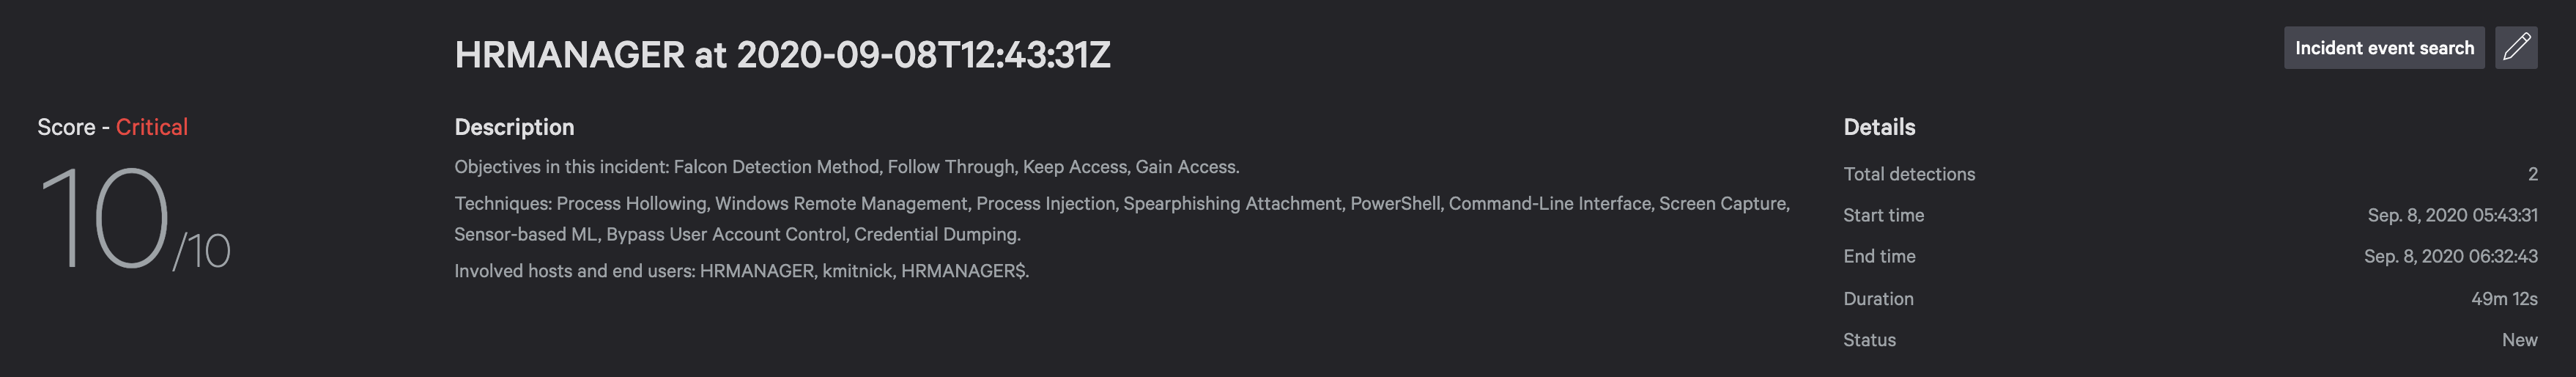Click the HRMANAGER incident title
Image resolution: width=2576 pixels, height=377 pixels.
[782, 55]
